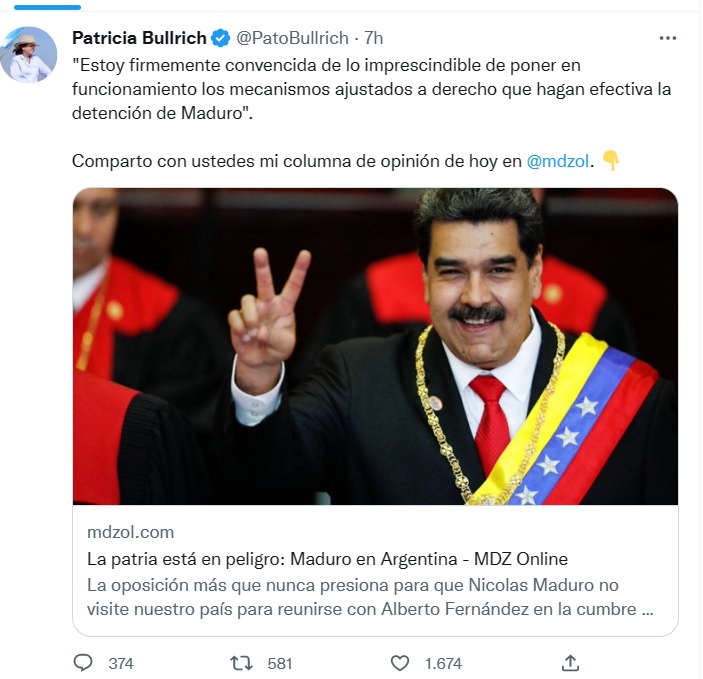Click the Patricia Bullrich display name
This screenshot has width=703, height=679.
pyautogui.click(x=139, y=38)
